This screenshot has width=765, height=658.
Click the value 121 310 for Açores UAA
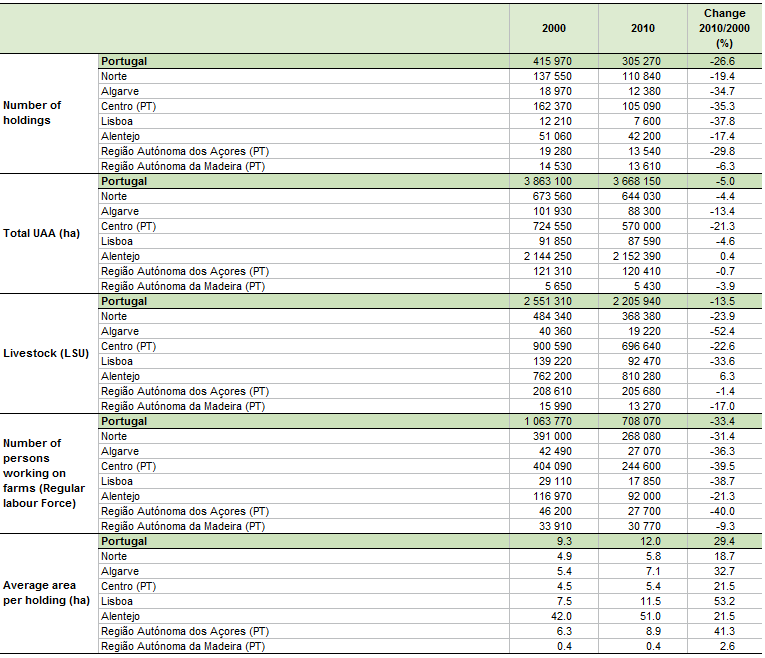pyautogui.click(x=552, y=272)
